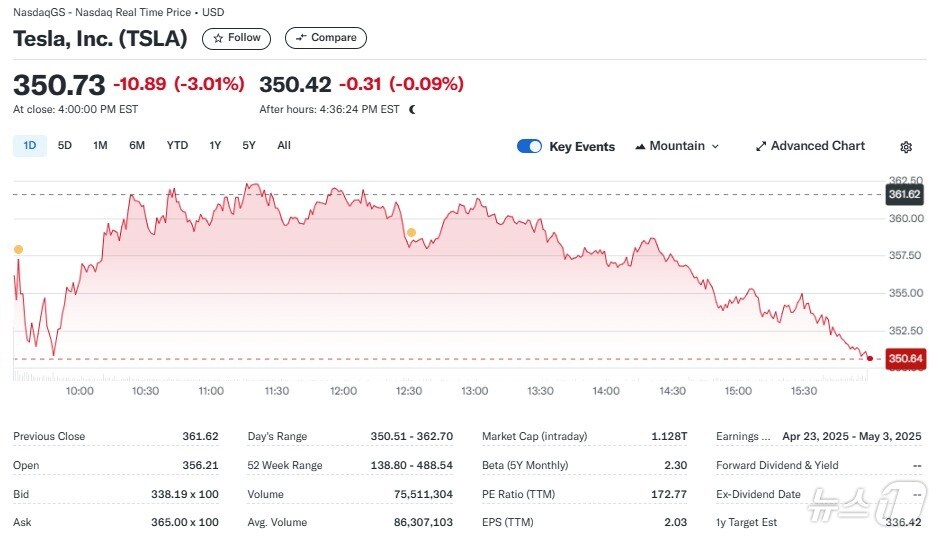Image resolution: width=937 pixels, height=538 pixels.
Task: Expand the Mountain chart type dropdown chevron
Action: tap(715, 146)
